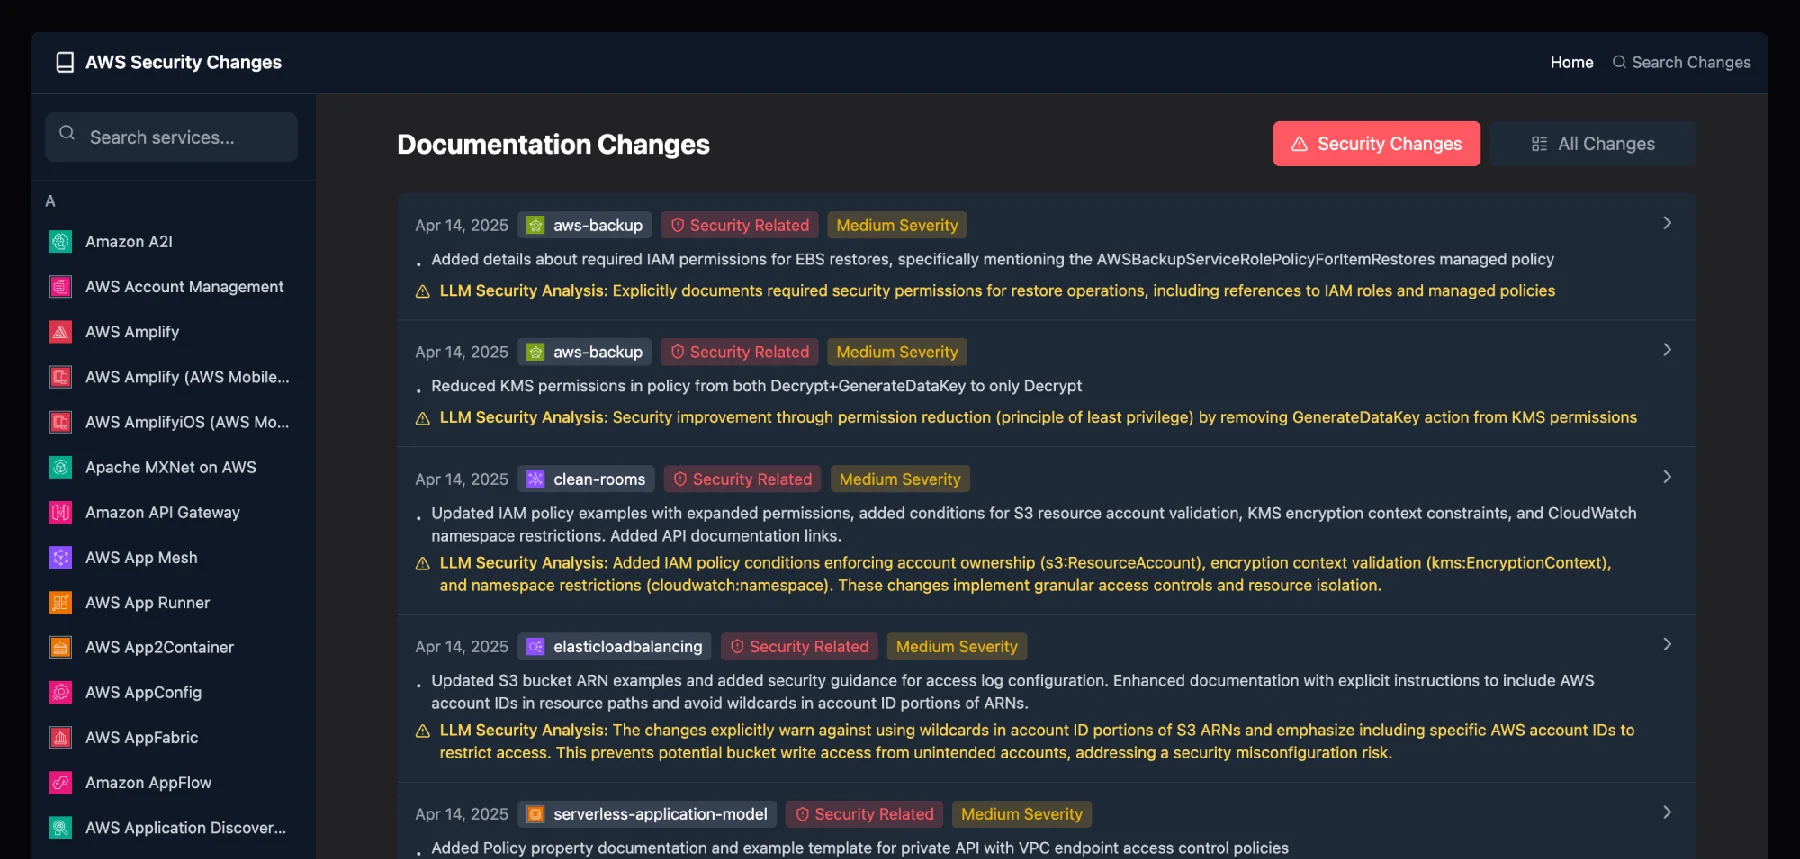Open the AWS App2Container icon
The height and width of the screenshot is (859, 1800).
coord(60,647)
